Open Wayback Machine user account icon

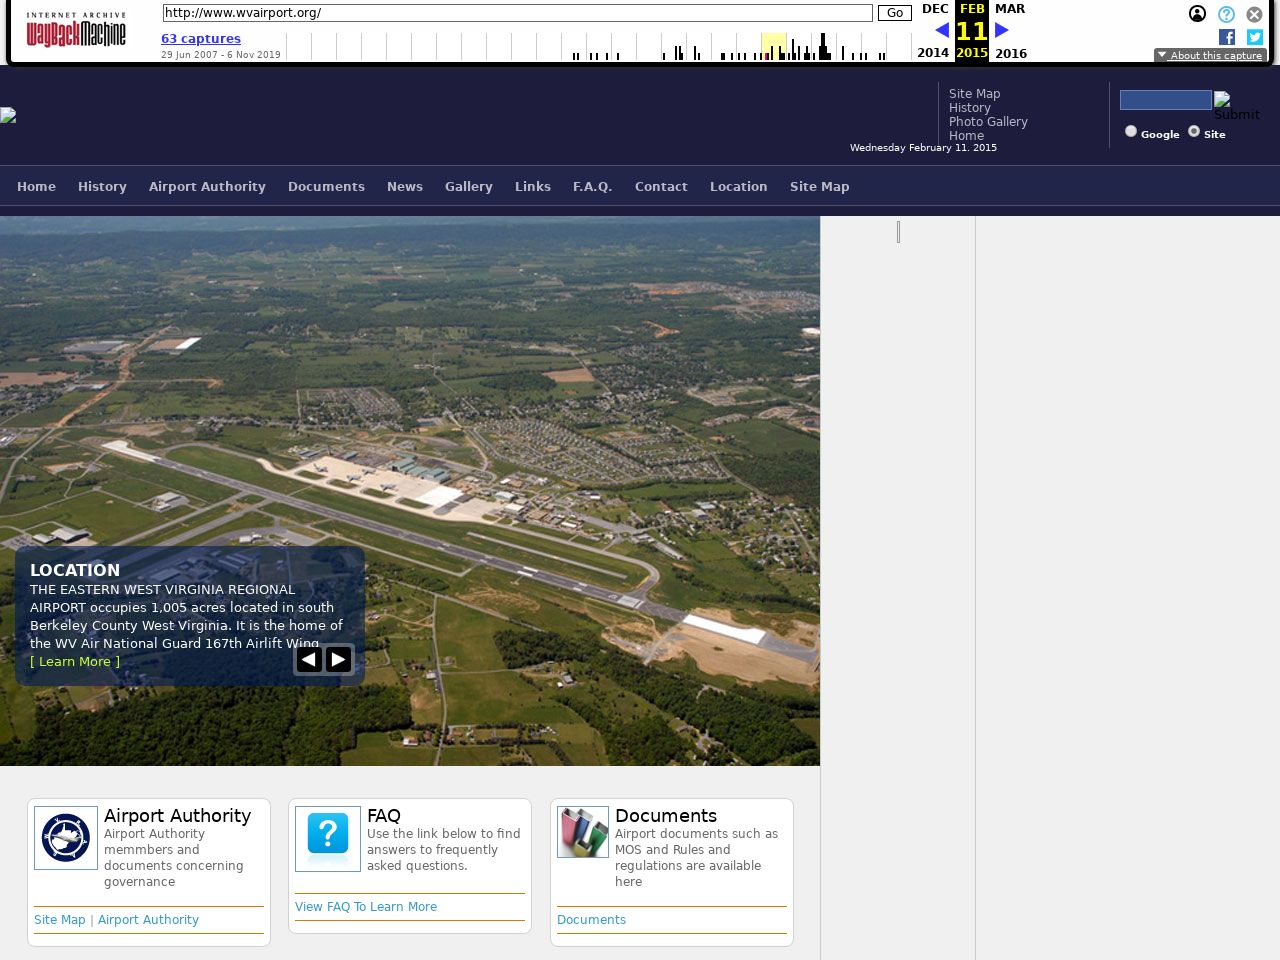coord(1197,14)
